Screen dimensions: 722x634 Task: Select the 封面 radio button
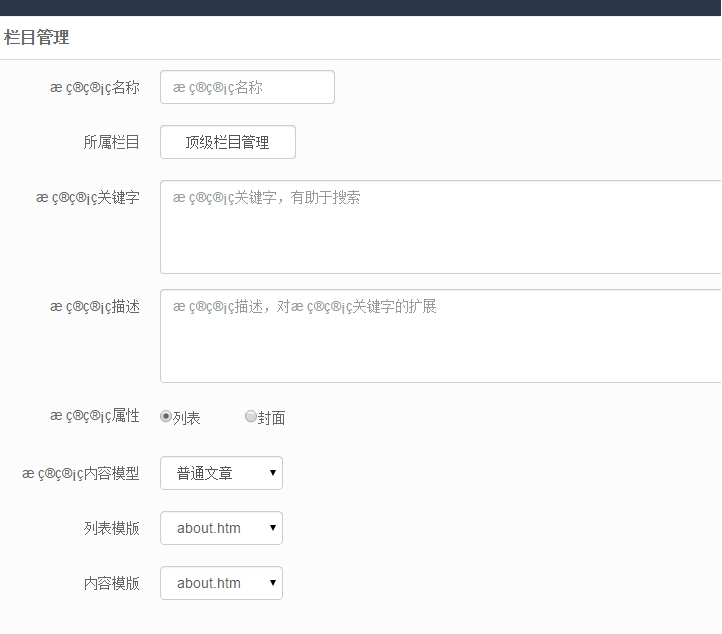(251, 417)
